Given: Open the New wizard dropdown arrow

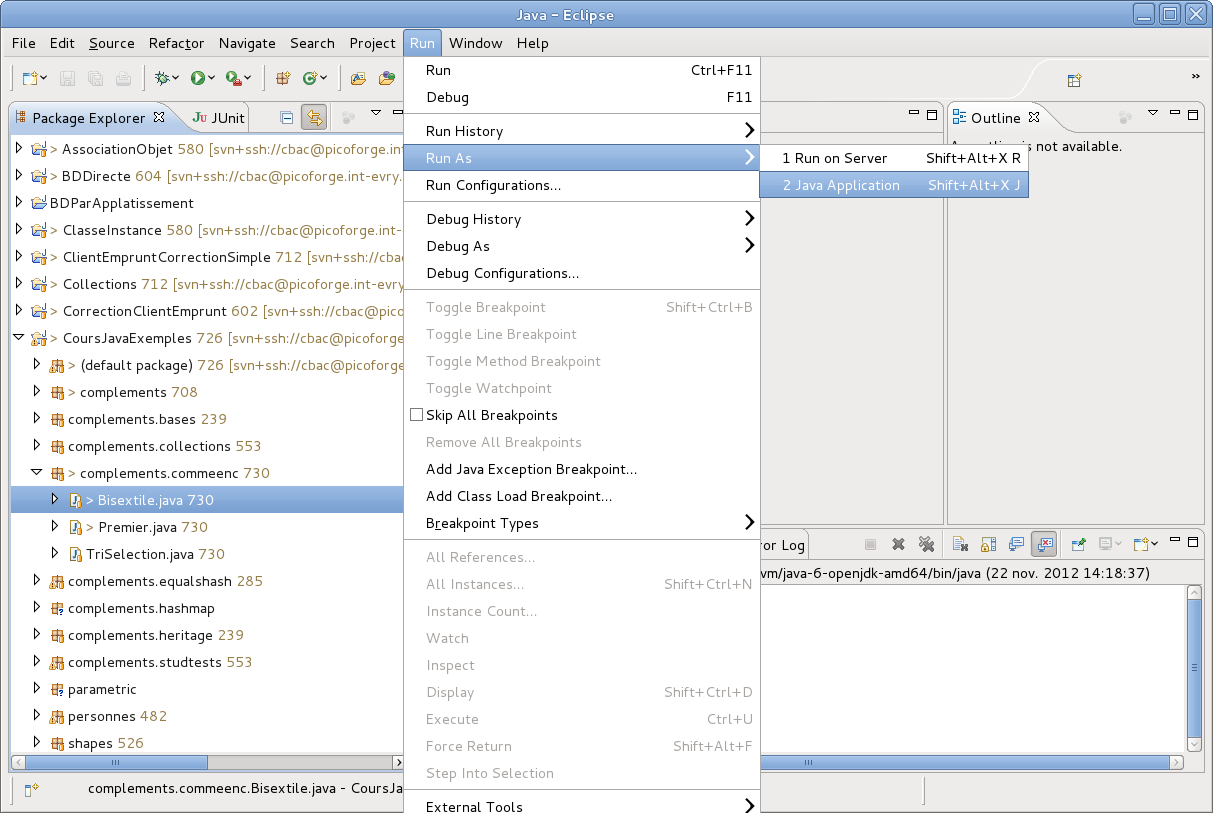Looking at the screenshot, I should coord(44,78).
